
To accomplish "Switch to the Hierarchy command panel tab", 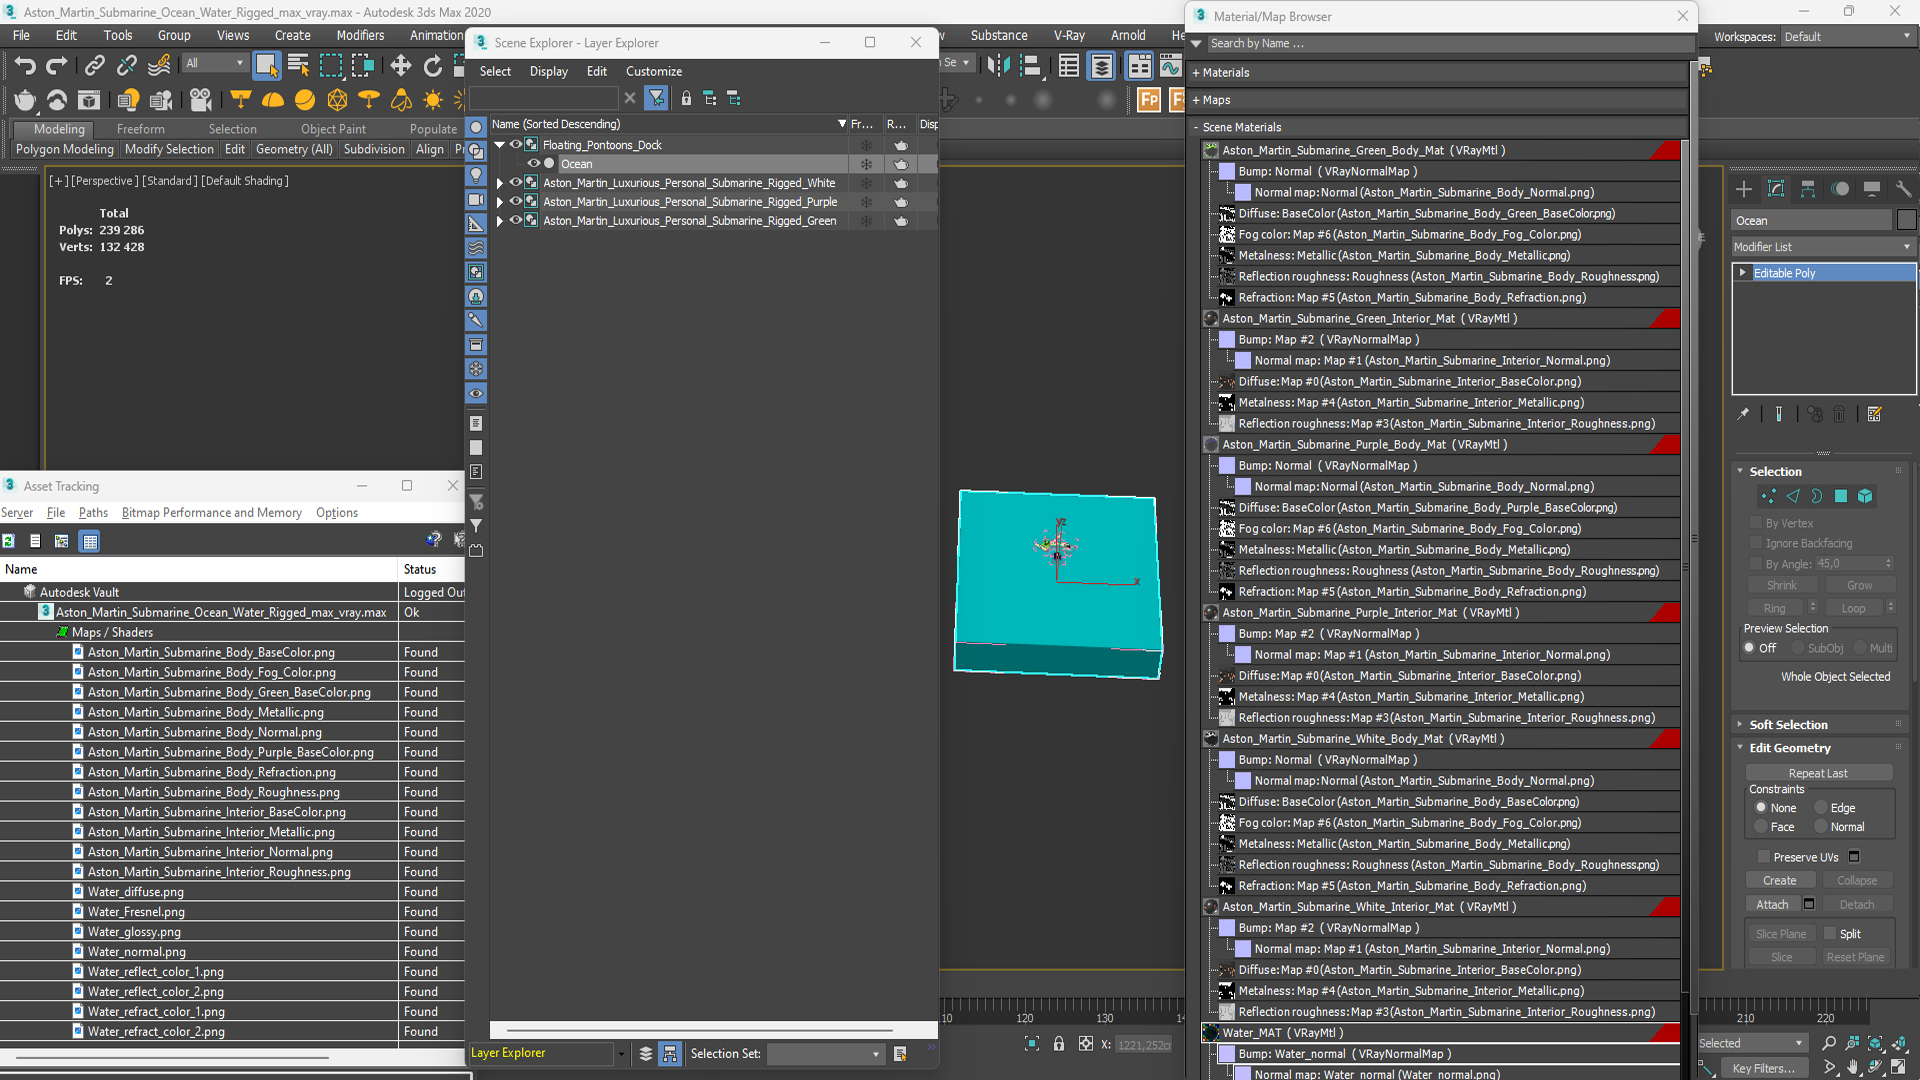I will click(x=1808, y=189).
